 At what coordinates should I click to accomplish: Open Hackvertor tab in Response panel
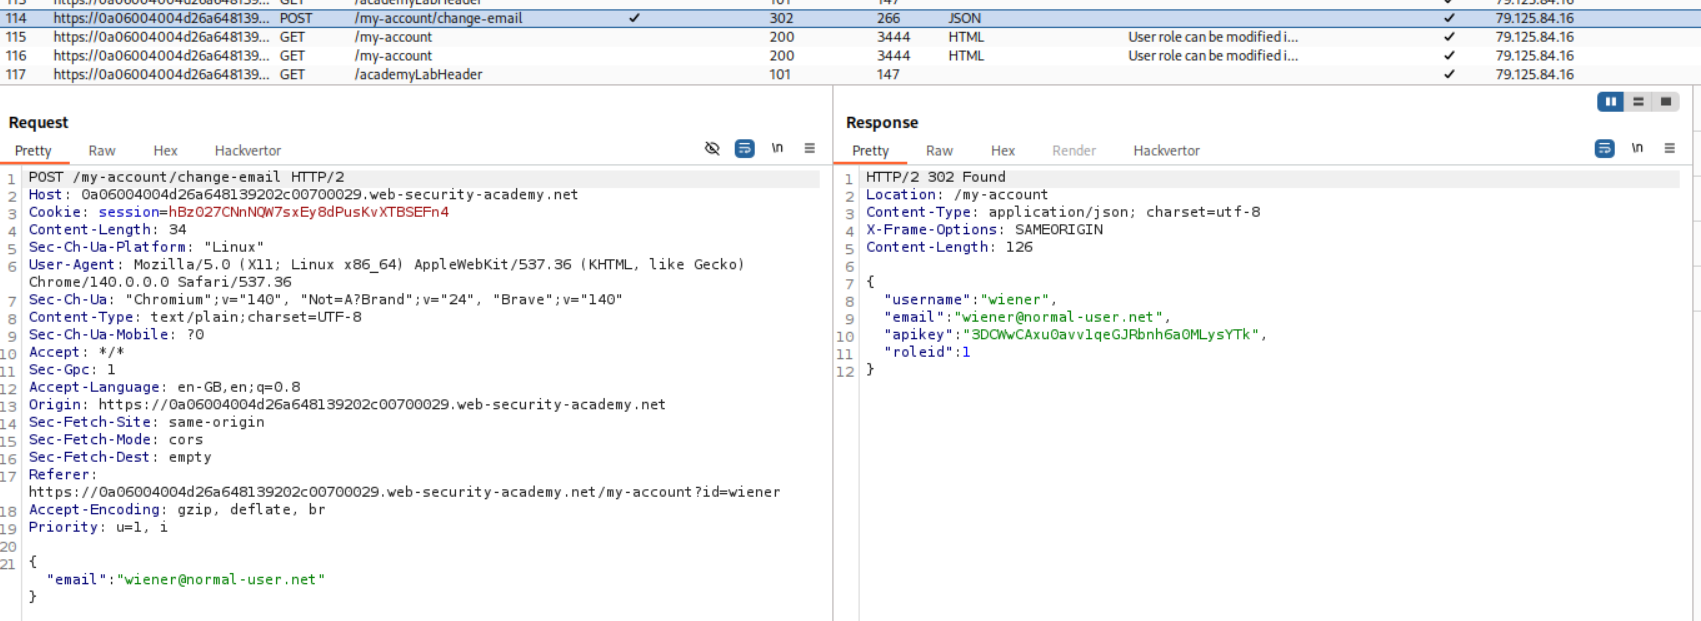pyautogui.click(x=1166, y=151)
